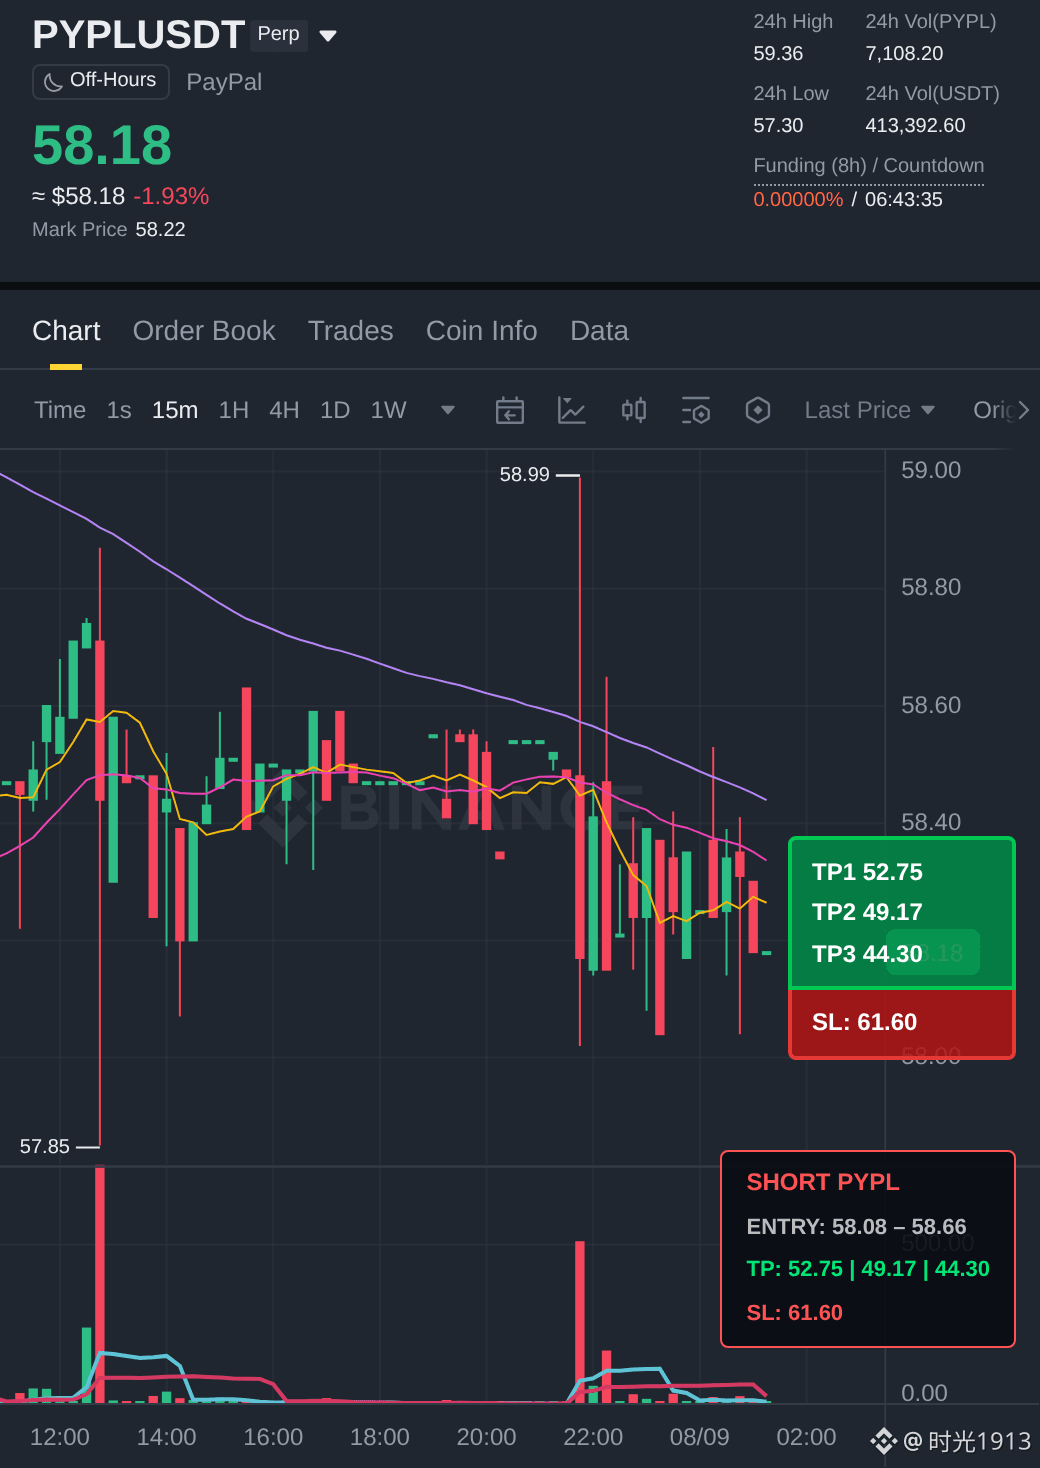Tap the 24h High 59.36 value
Image resolution: width=1040 pixels, height=1468 pixels.
coord(778,53)
